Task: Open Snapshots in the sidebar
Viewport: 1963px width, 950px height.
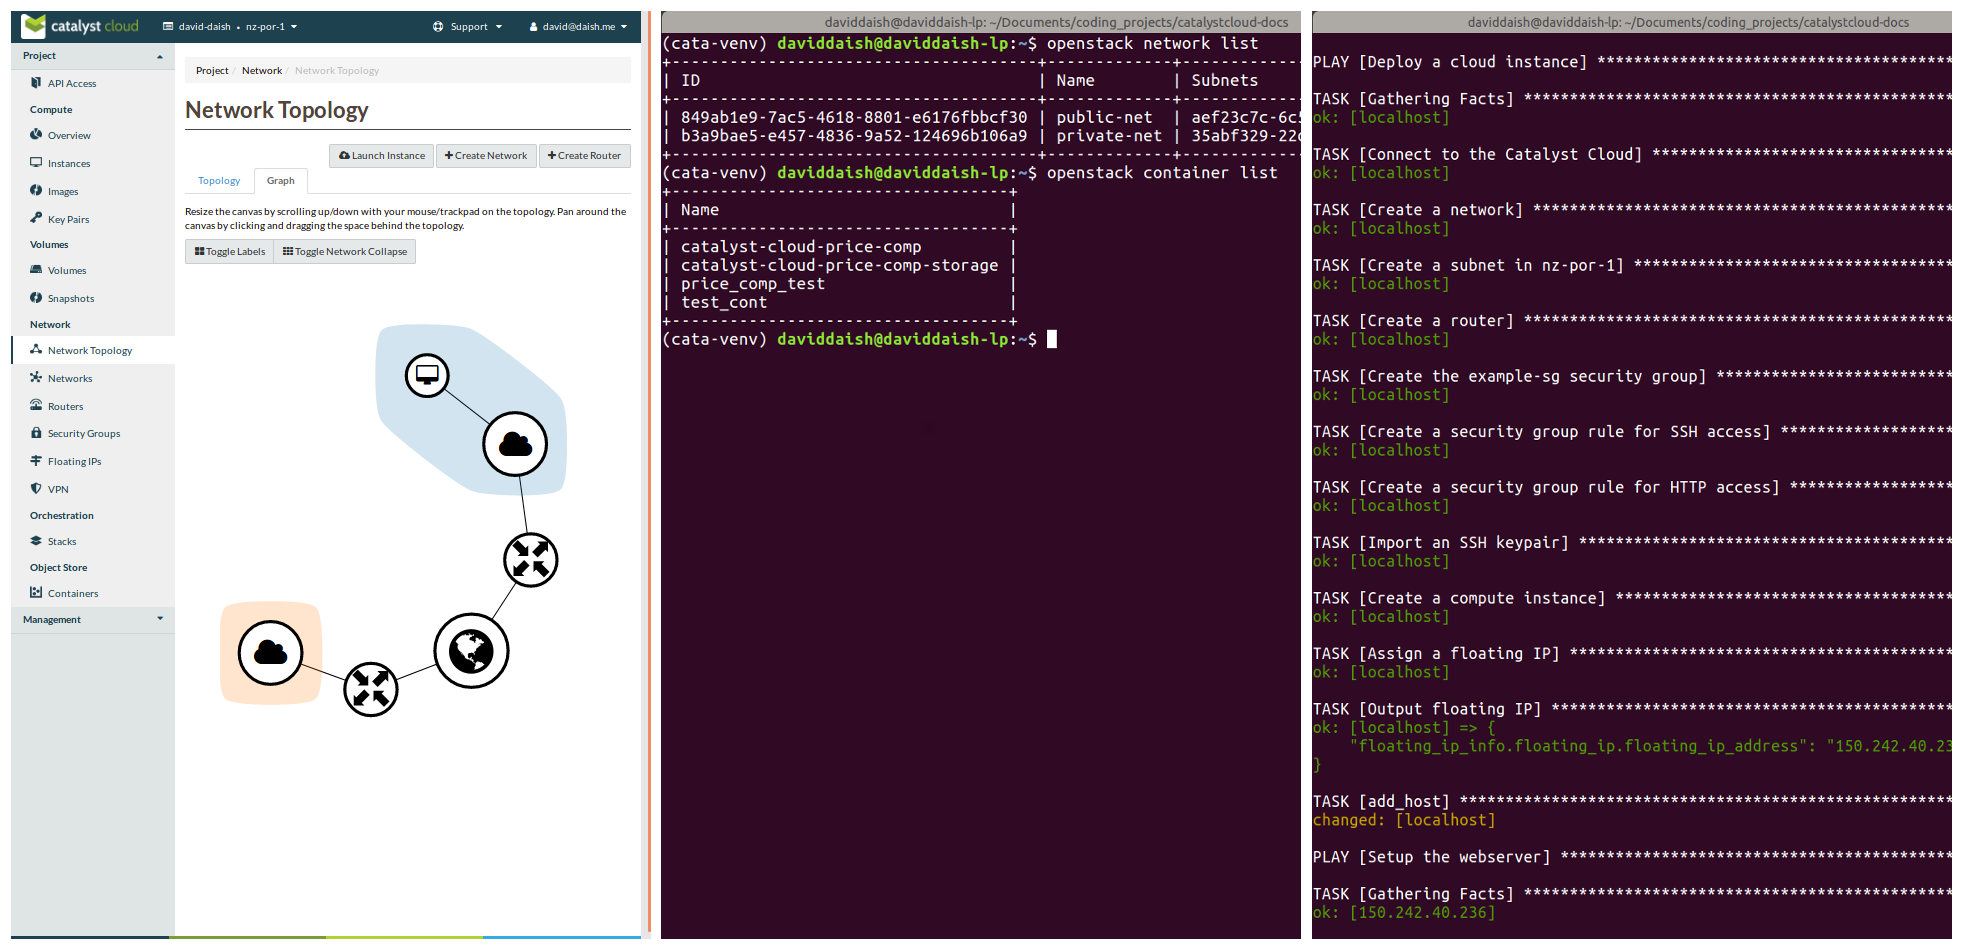Action: pyautogui.click(x=63, y=298)
